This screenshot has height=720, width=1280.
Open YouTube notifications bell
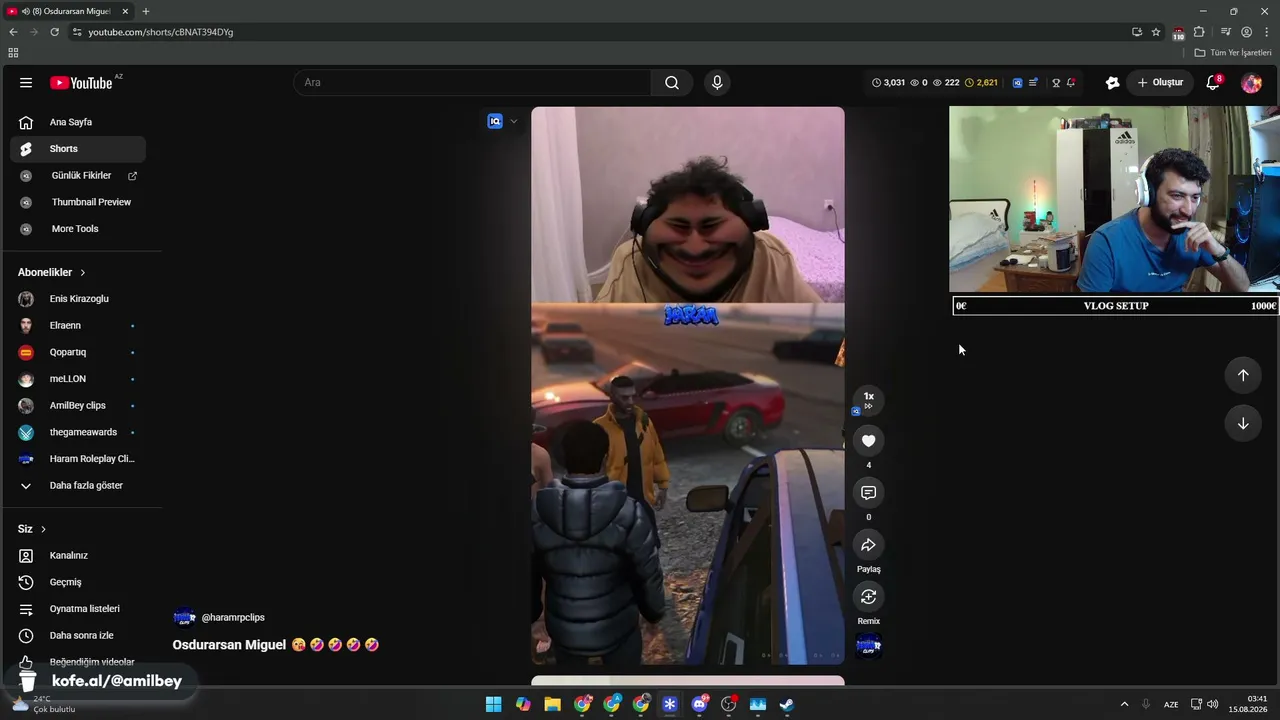click(x=1213, y=83)
